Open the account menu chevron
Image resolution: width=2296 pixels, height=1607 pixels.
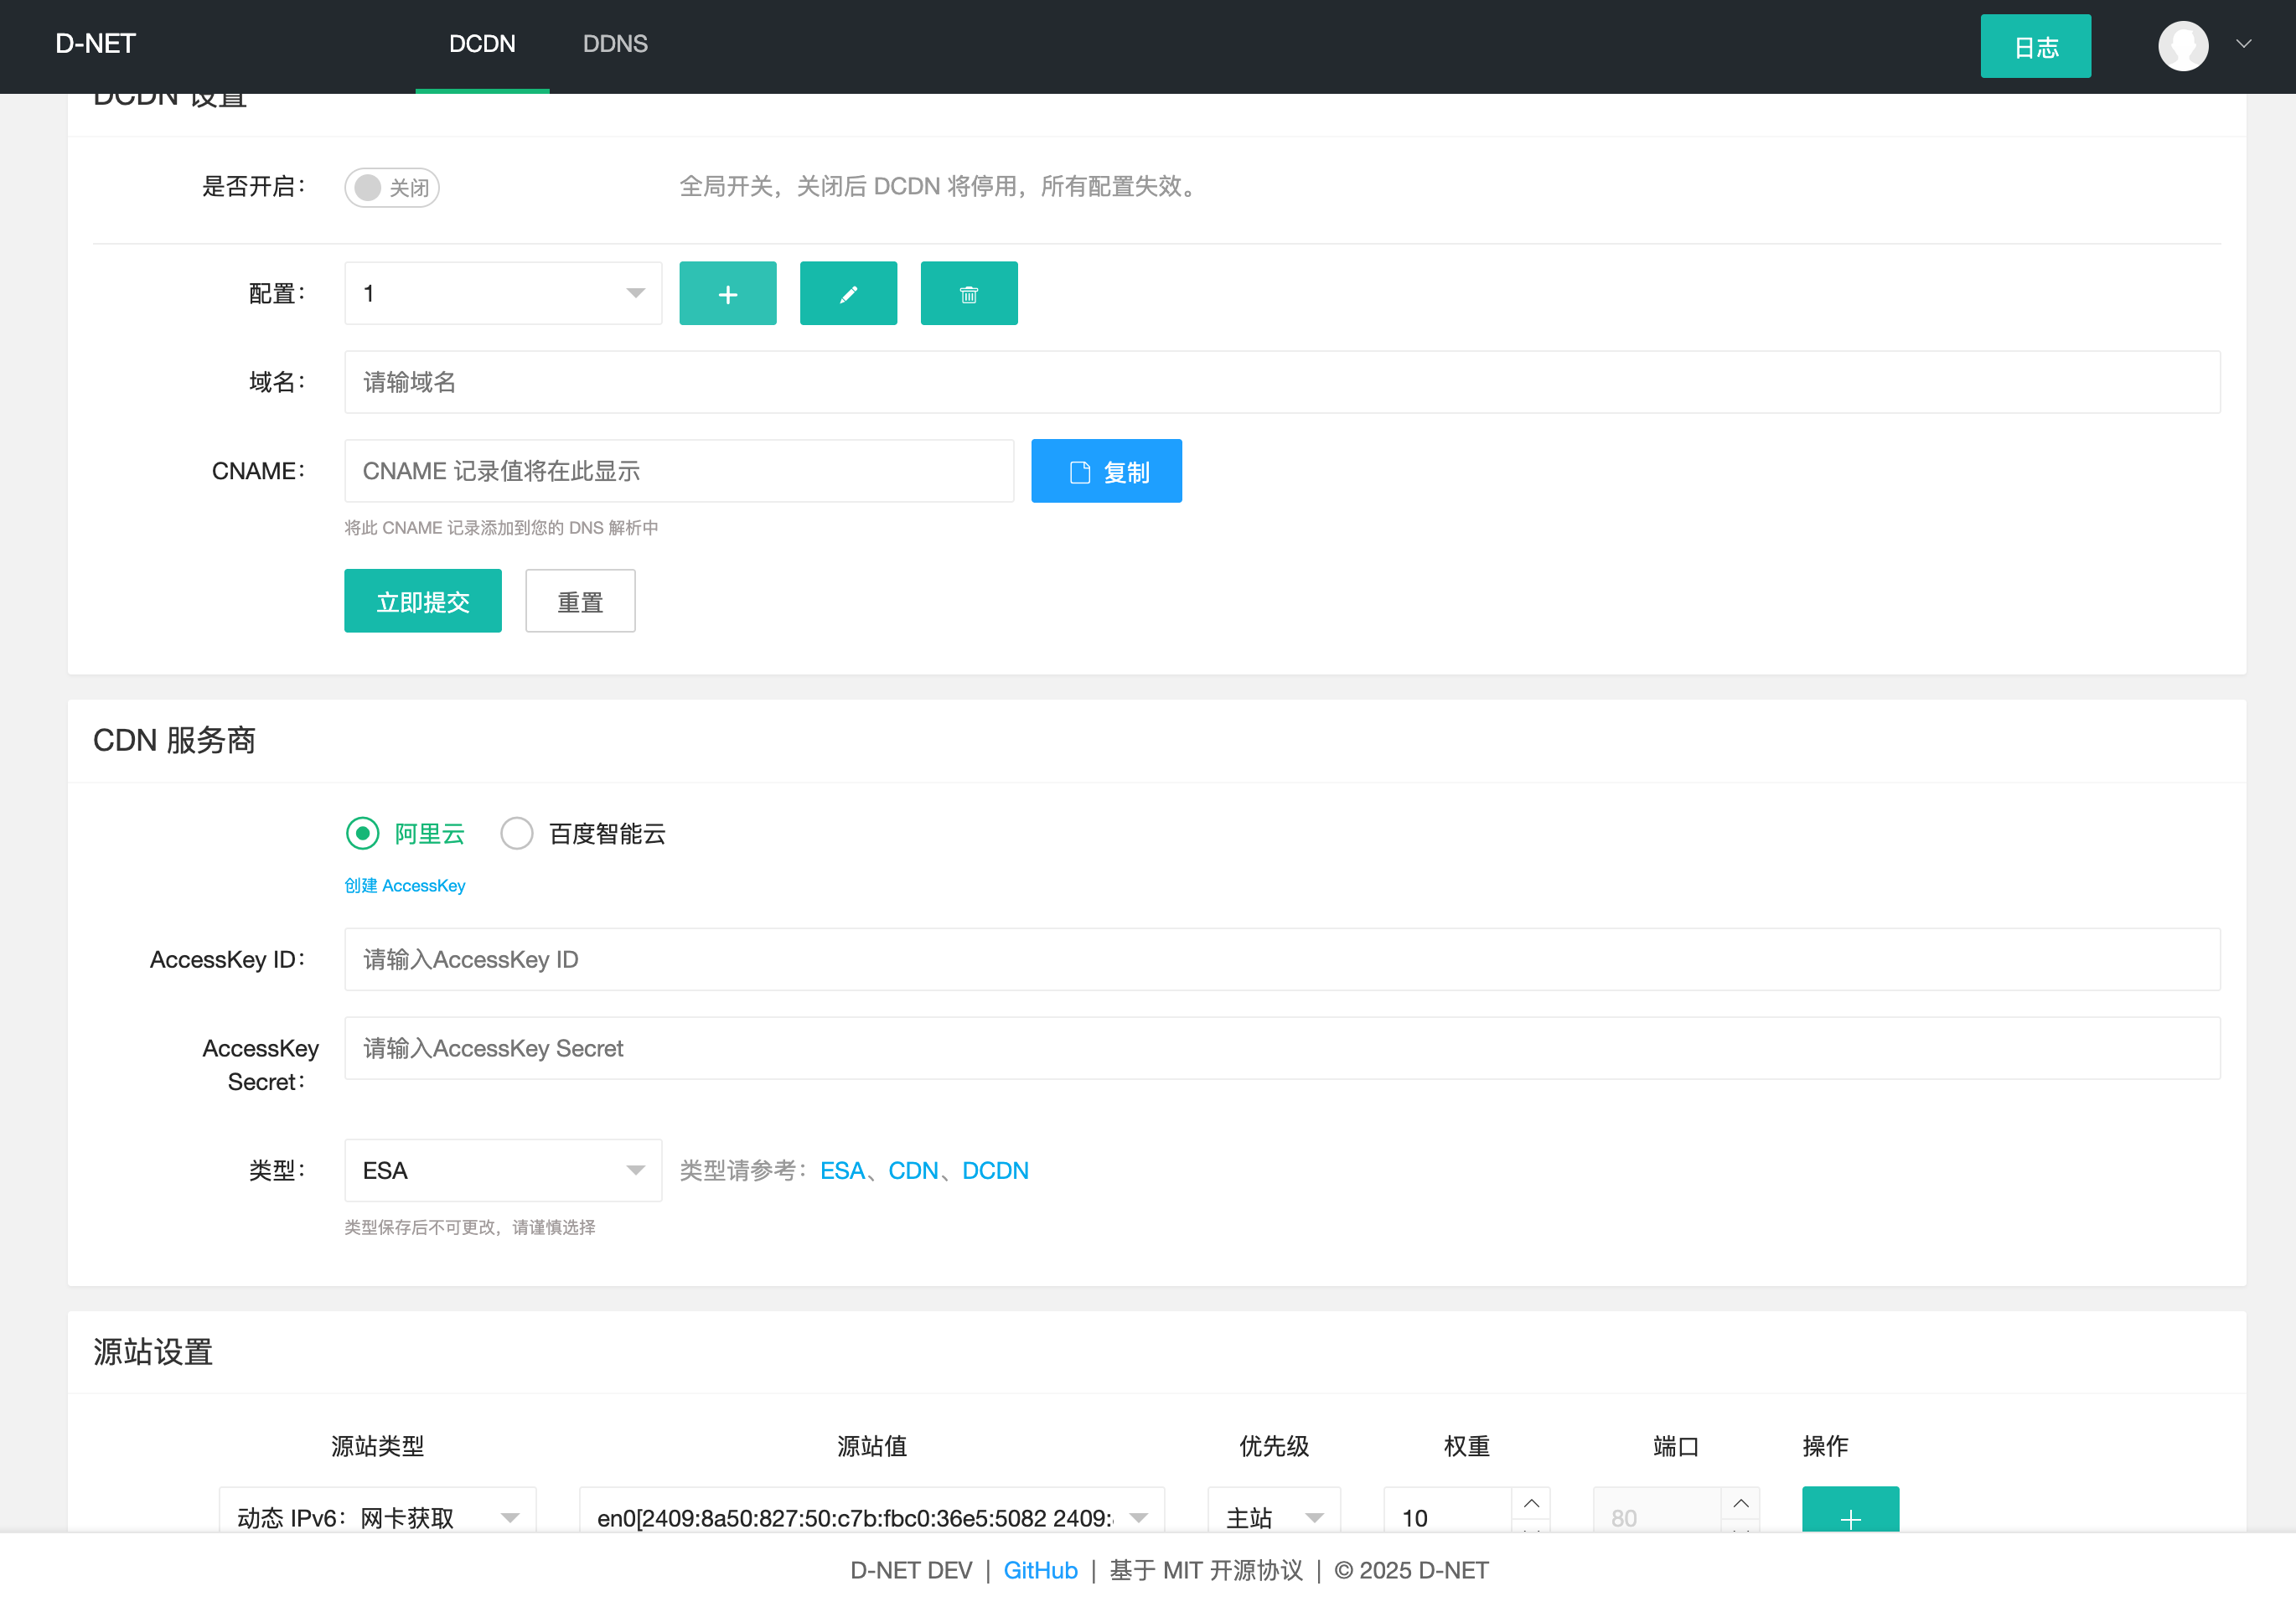pyautogui.click(x=2243, y=44)
